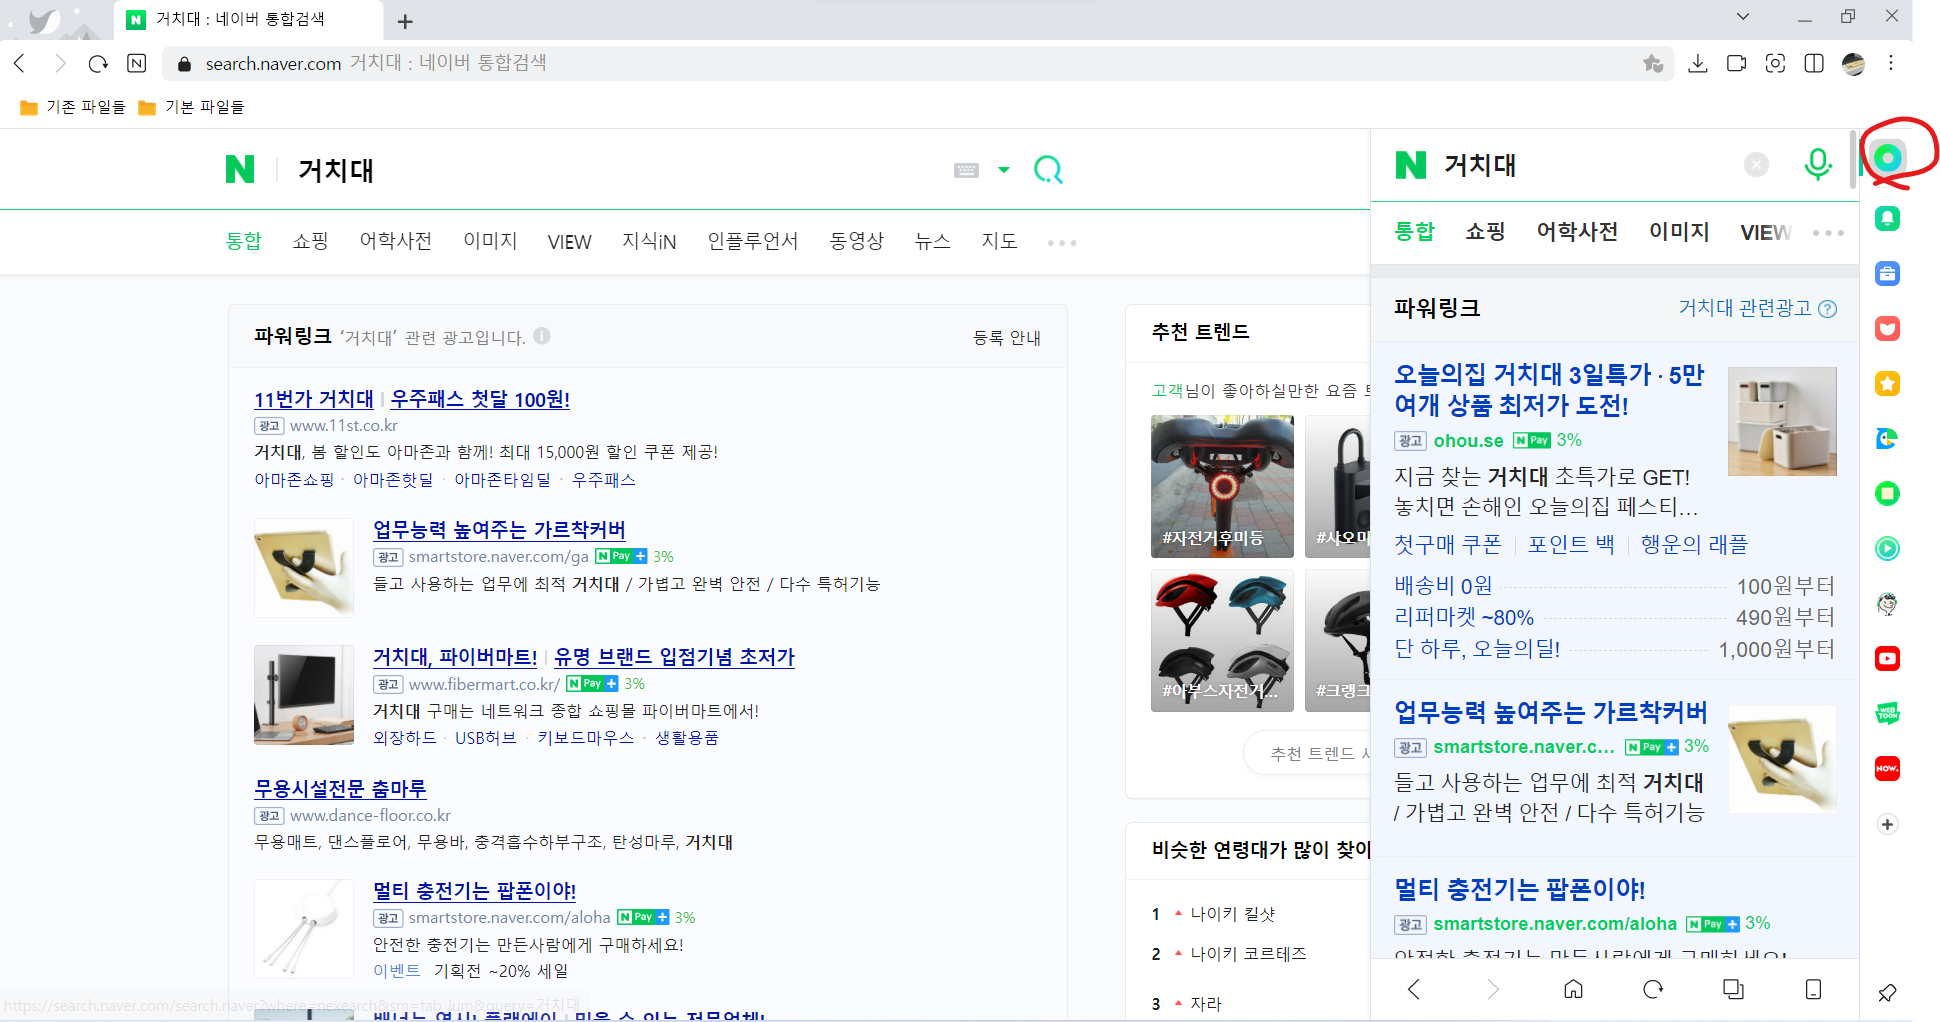Open 업무능력 높여주는 가르착커버 link on main page

click(499, 529)
